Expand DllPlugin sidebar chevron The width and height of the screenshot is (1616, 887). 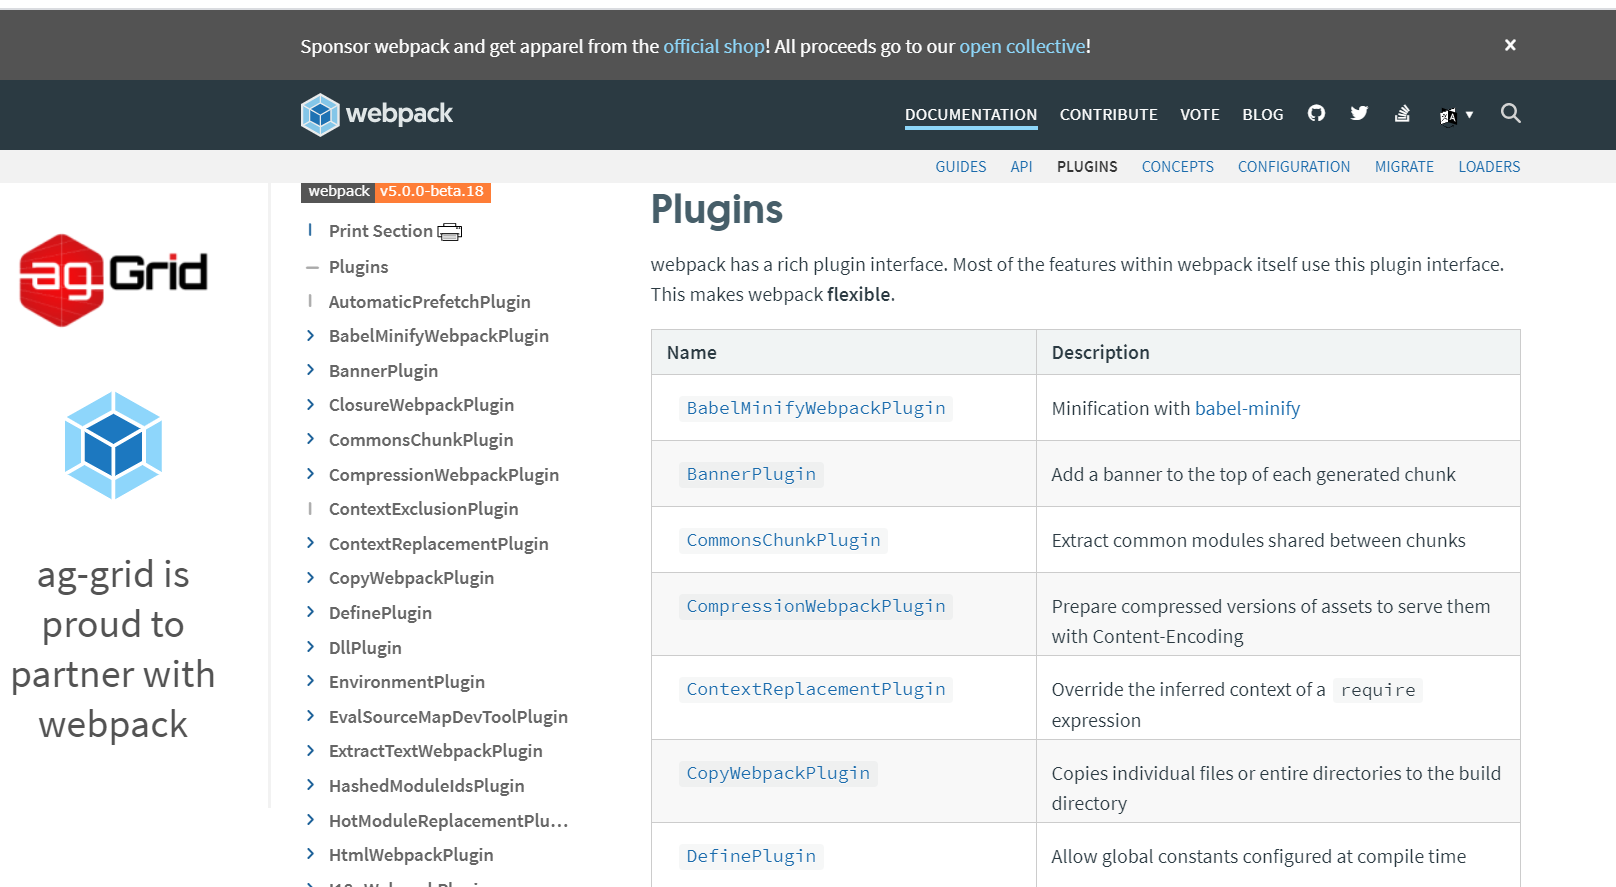310,647
